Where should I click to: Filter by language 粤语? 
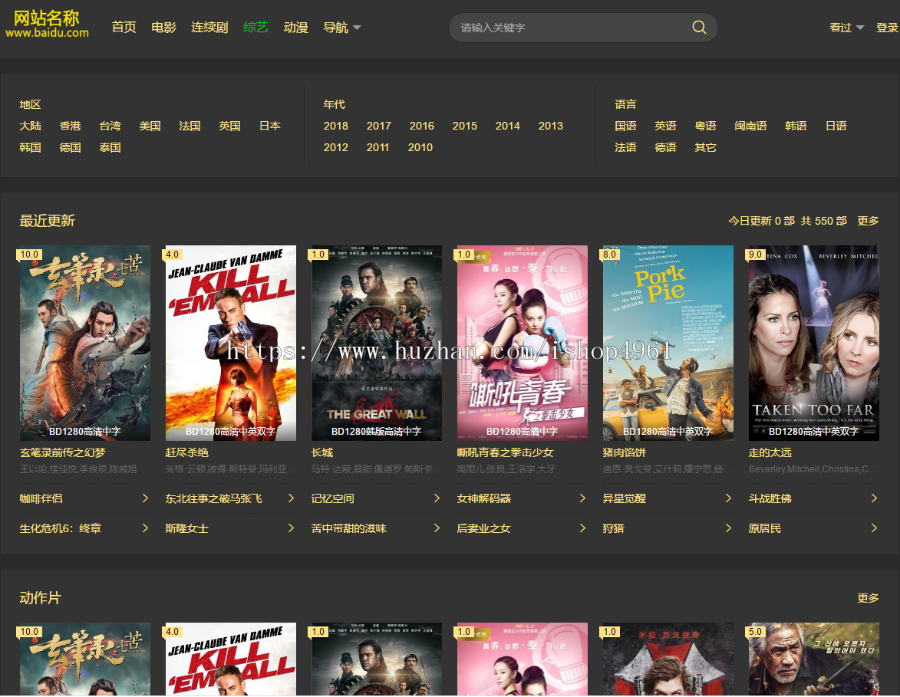point(705,126)
